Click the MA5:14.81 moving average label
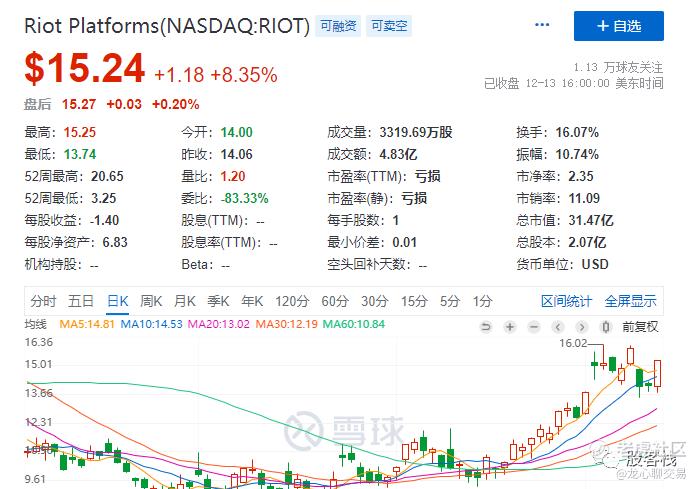Screen dimensions: 699x489 pyautogui.click(x=87, y=324)
